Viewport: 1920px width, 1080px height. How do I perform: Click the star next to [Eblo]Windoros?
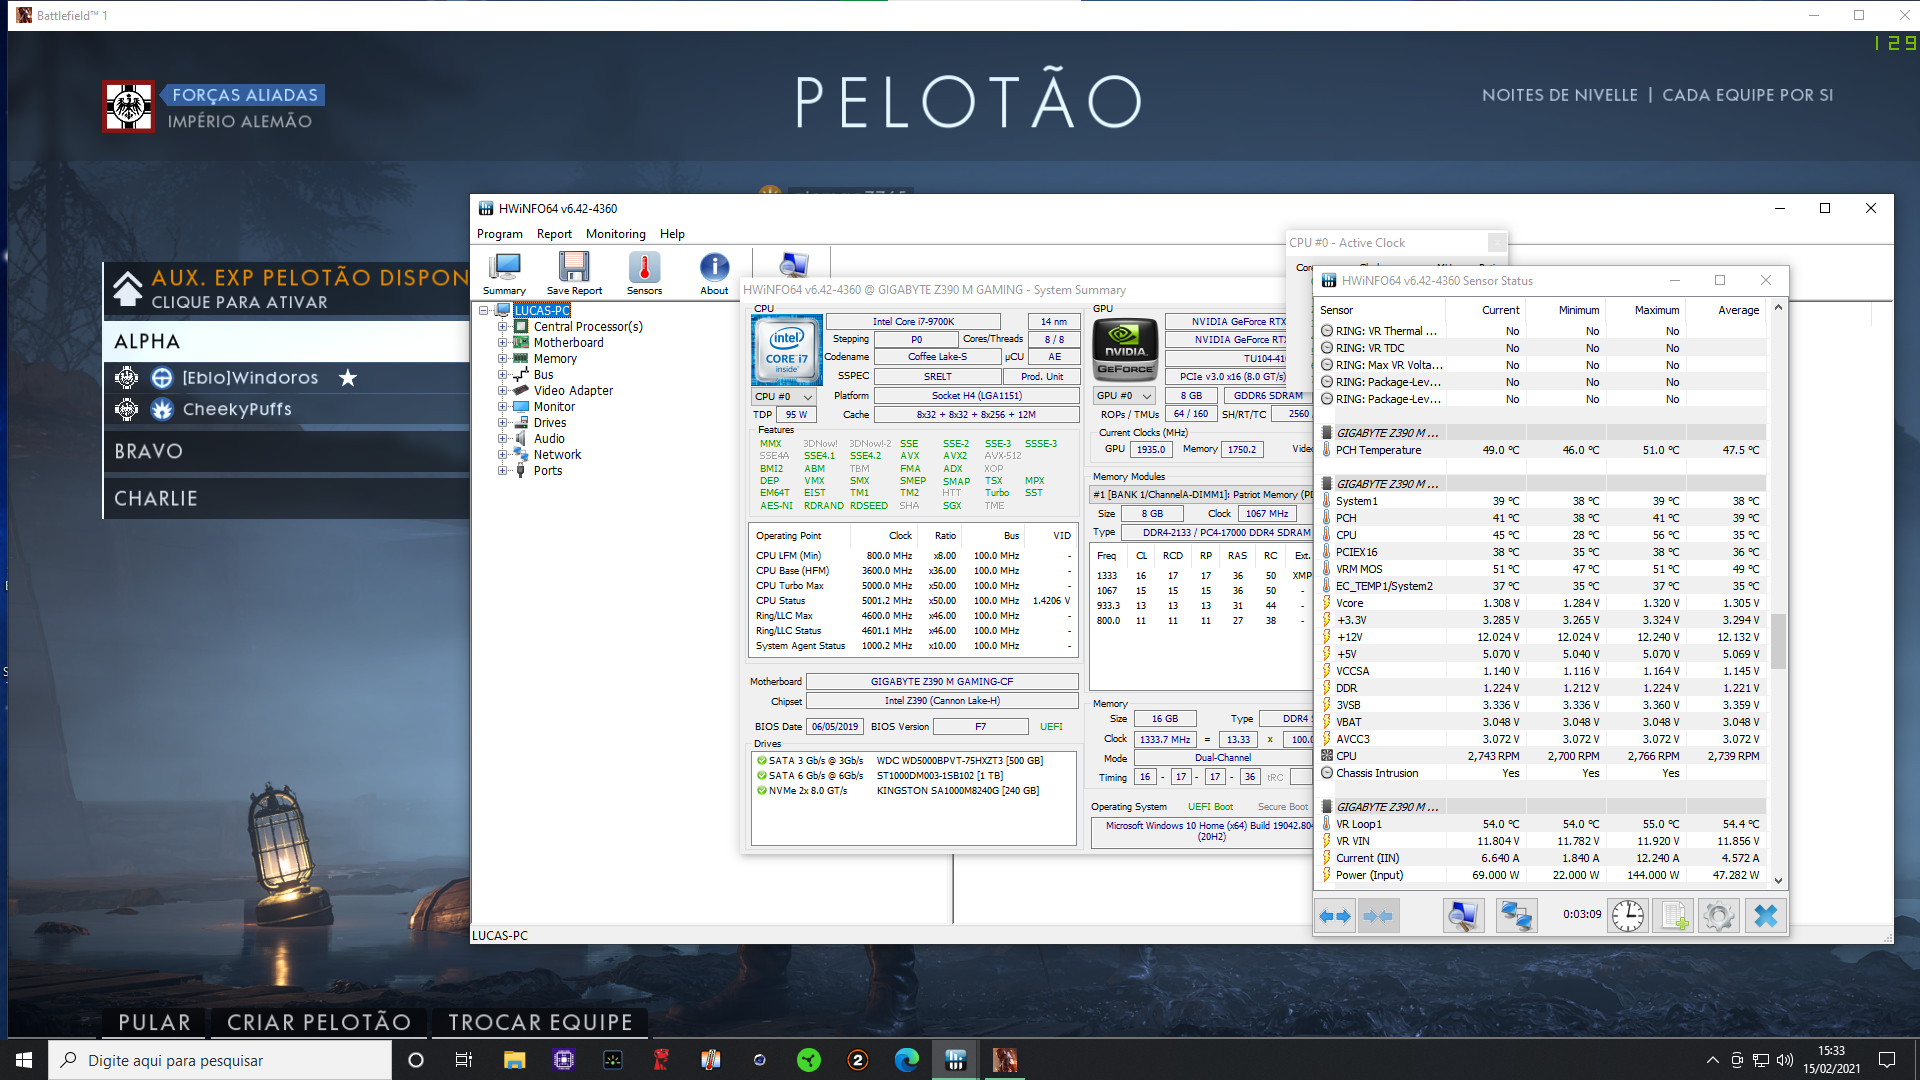(x=347, y=378)
